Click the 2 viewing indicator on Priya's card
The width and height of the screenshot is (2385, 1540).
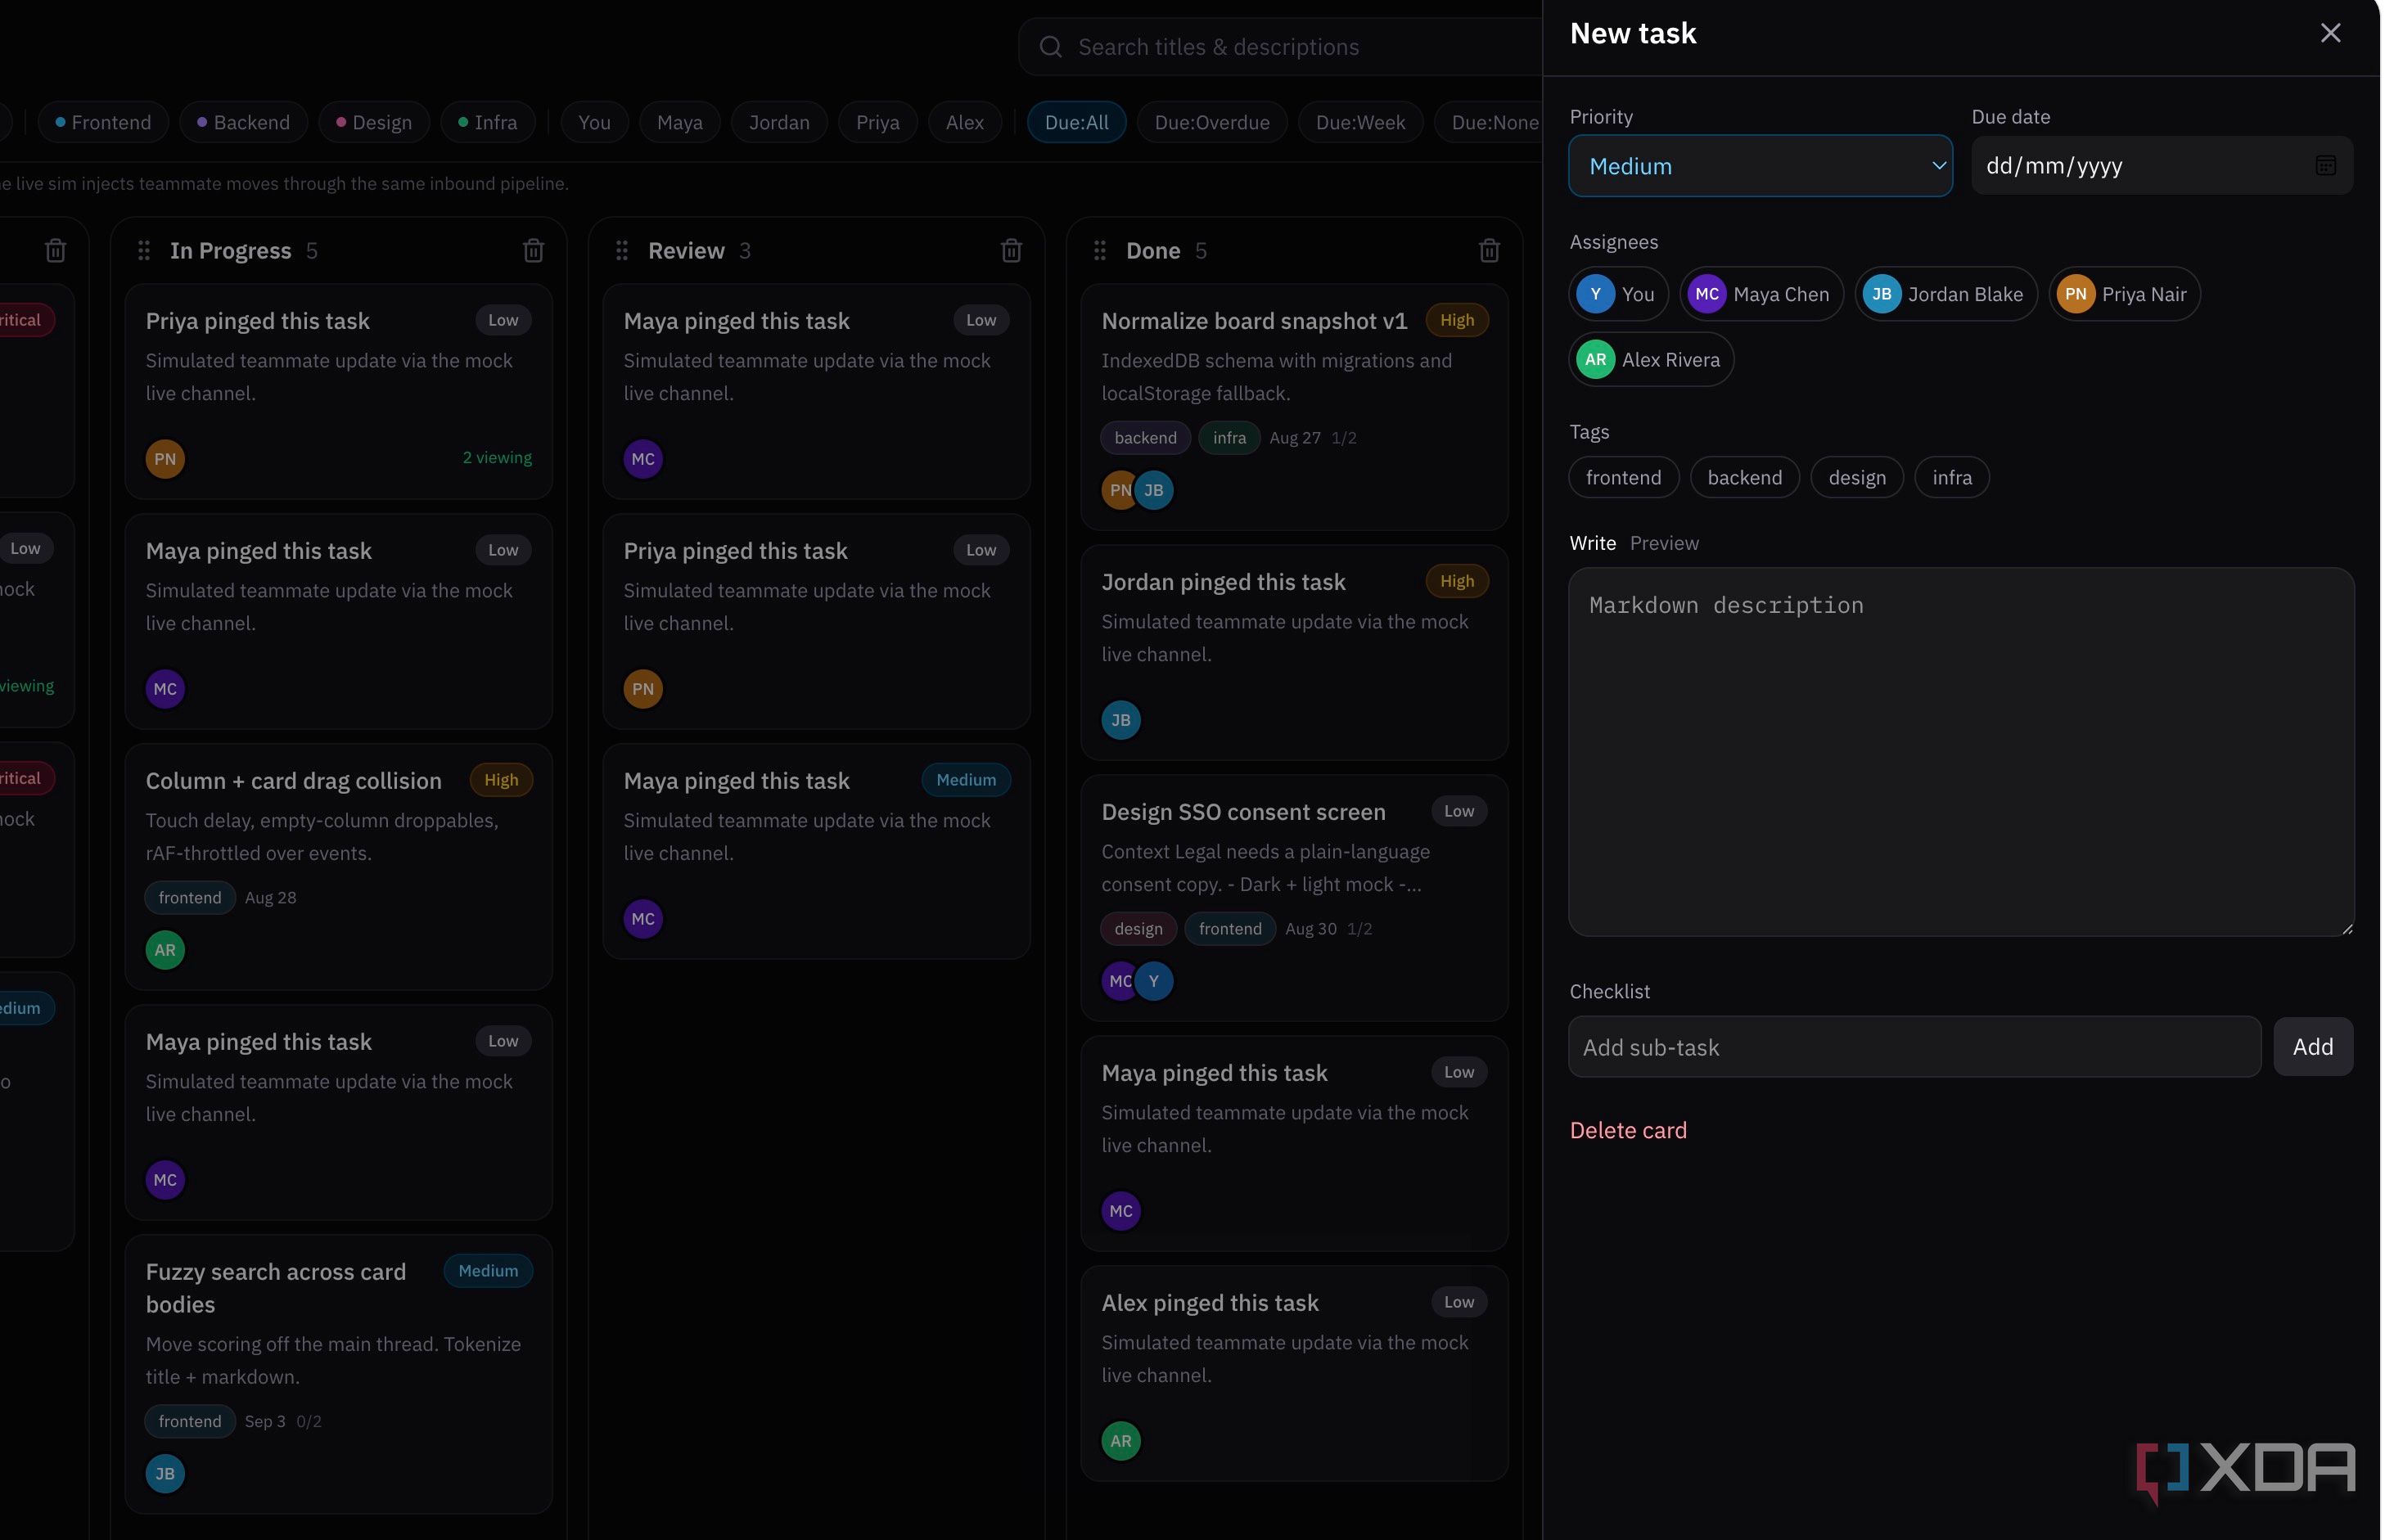pos(497,458)
